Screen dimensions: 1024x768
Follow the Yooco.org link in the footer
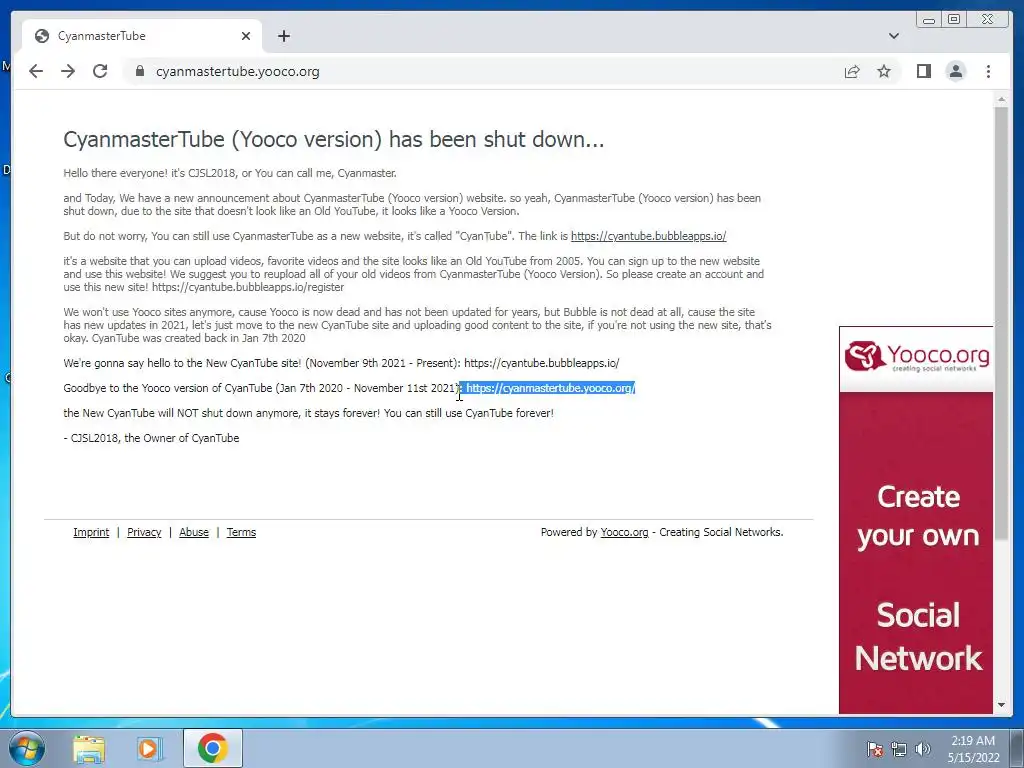pos(624,532)
